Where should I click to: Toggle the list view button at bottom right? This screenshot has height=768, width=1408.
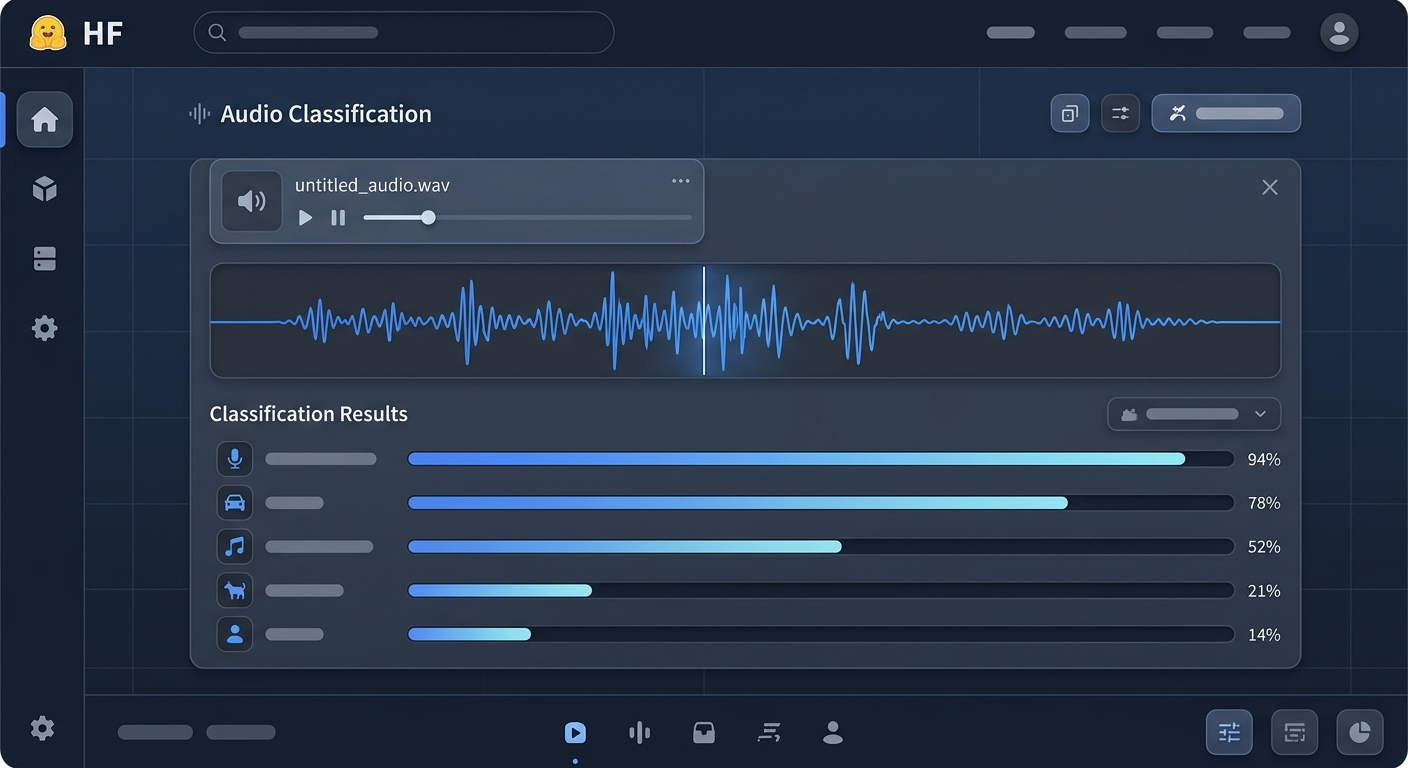1294,733
